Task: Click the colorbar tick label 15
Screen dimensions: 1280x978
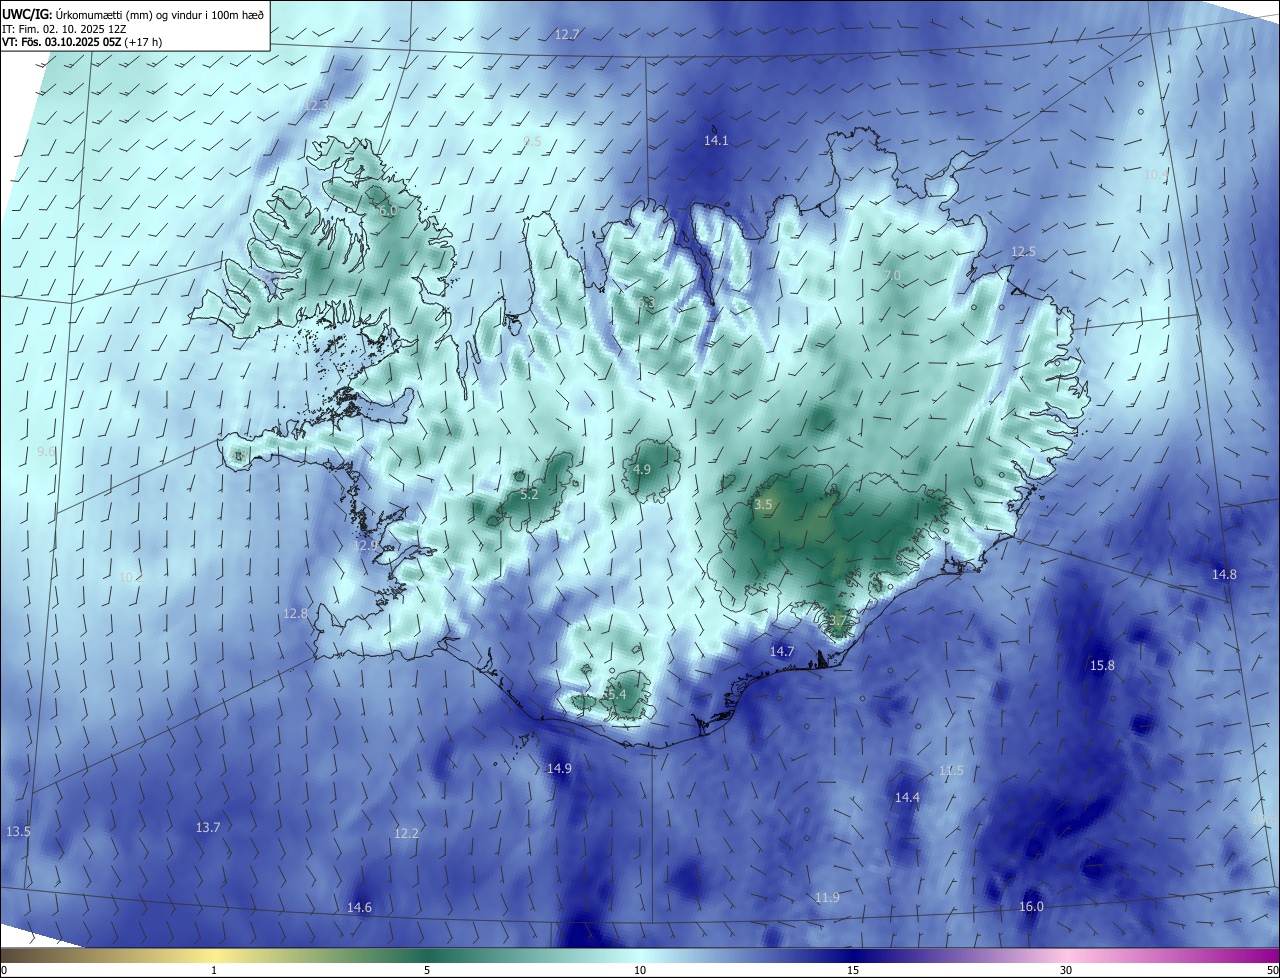Action: coord(853,970)
